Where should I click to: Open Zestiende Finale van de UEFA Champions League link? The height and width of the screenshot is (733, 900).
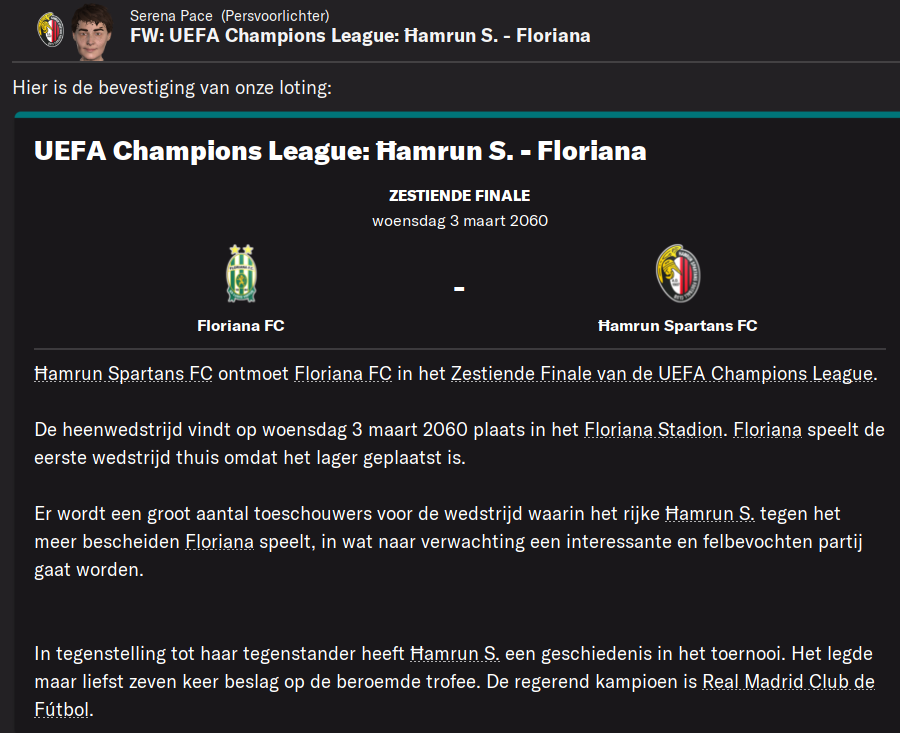(662, 374)
